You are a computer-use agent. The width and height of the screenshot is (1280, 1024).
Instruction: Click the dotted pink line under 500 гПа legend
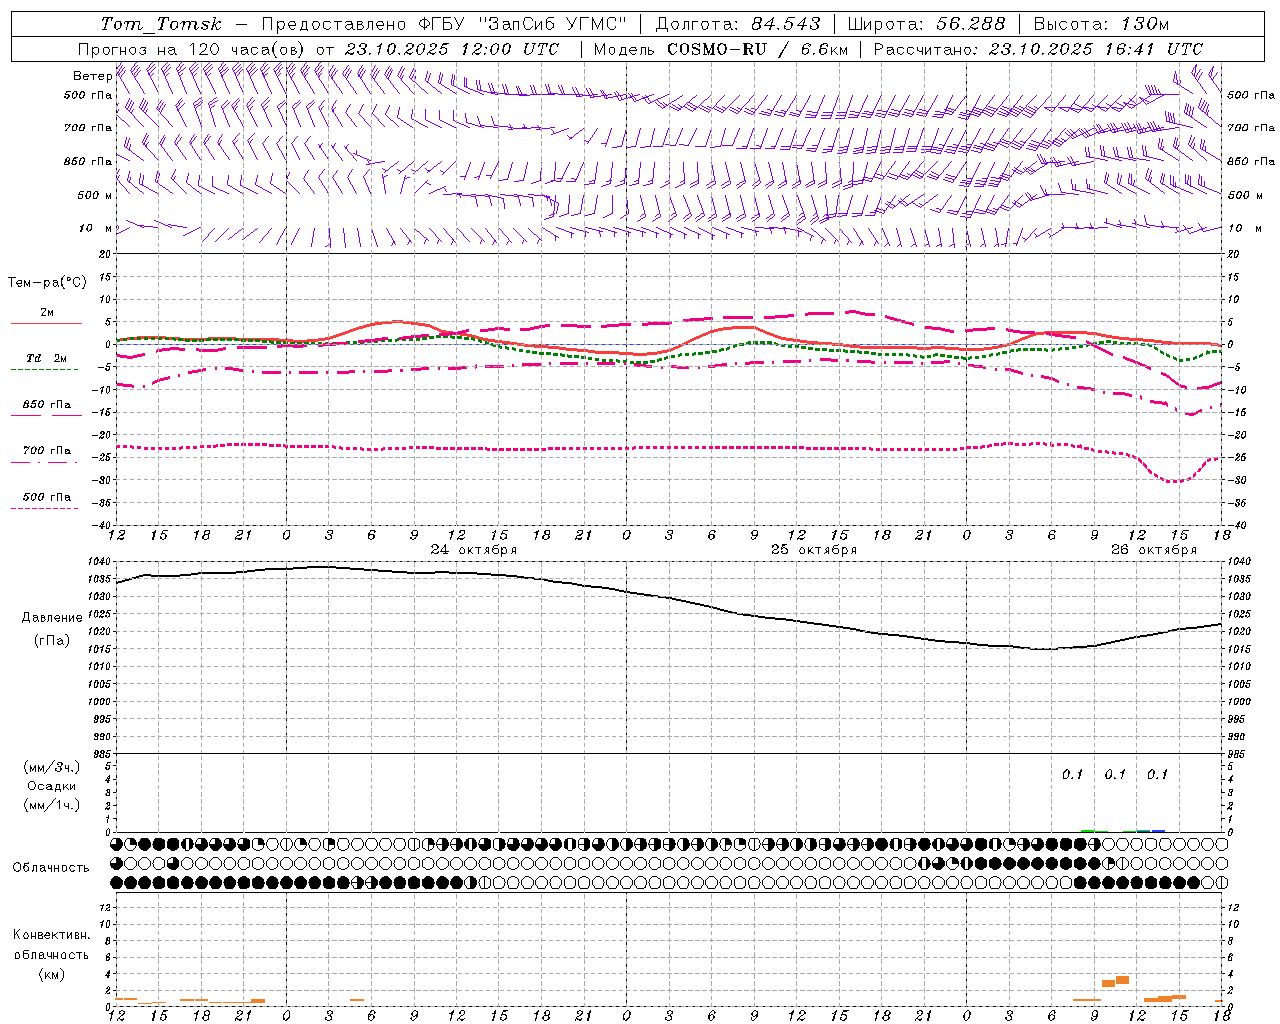coord(45,509)
